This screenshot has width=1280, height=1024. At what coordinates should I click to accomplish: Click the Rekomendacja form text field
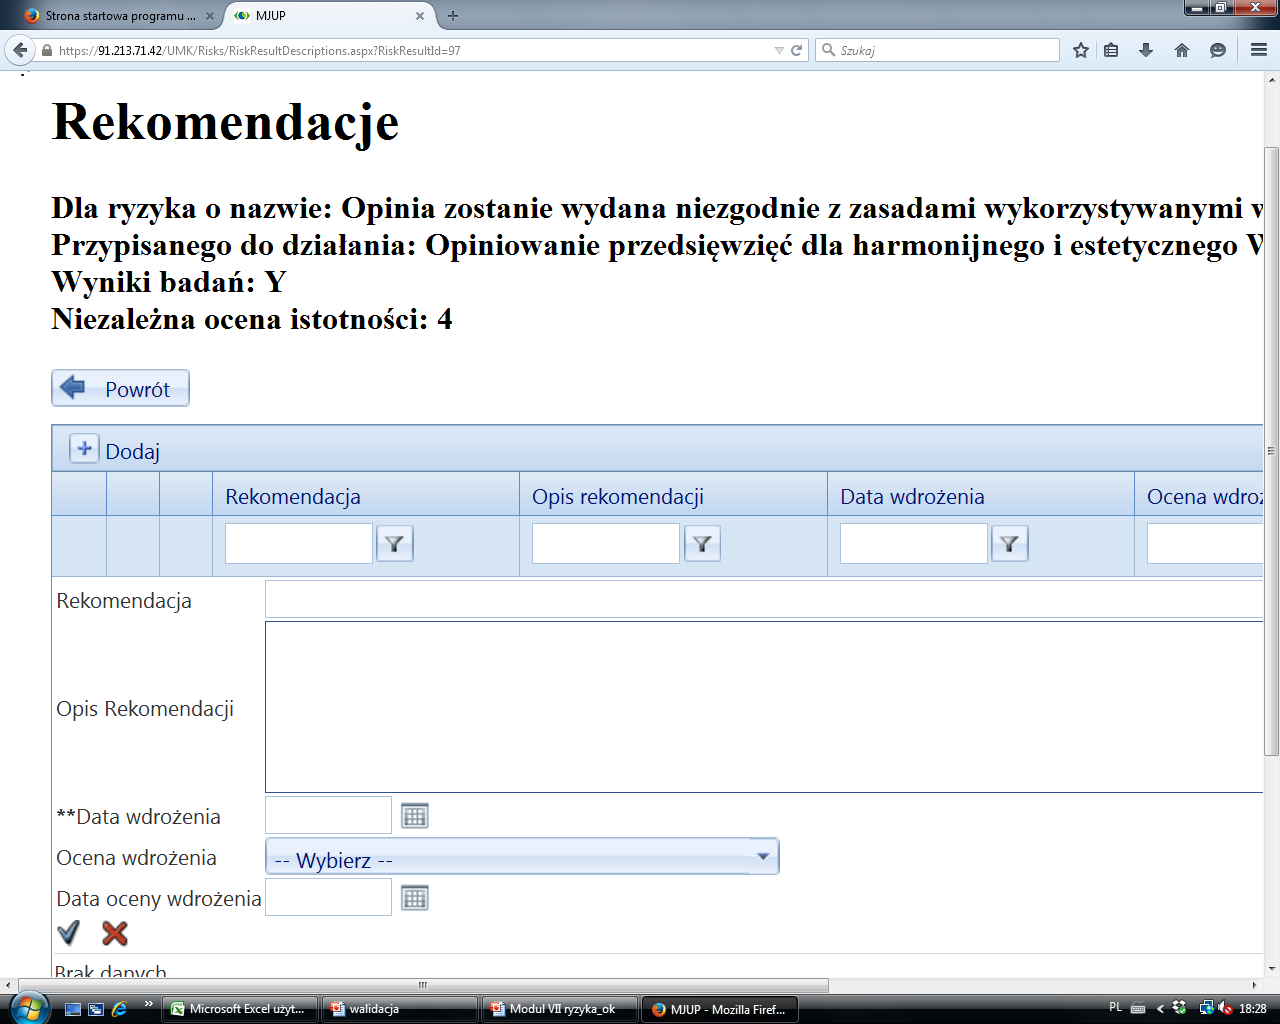[764, 599]
